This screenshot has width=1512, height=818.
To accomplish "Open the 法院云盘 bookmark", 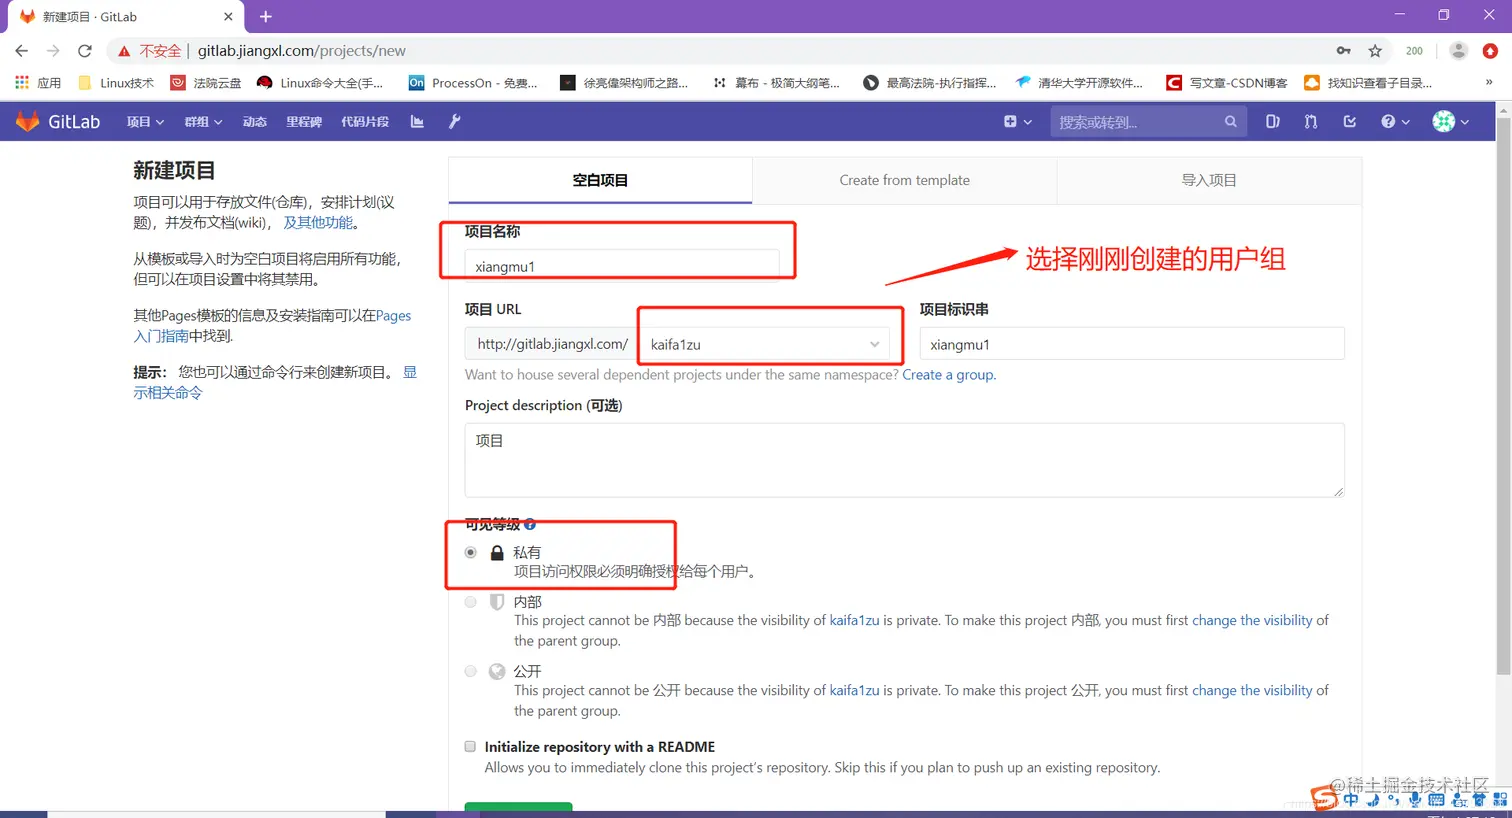I will point(206,82).
